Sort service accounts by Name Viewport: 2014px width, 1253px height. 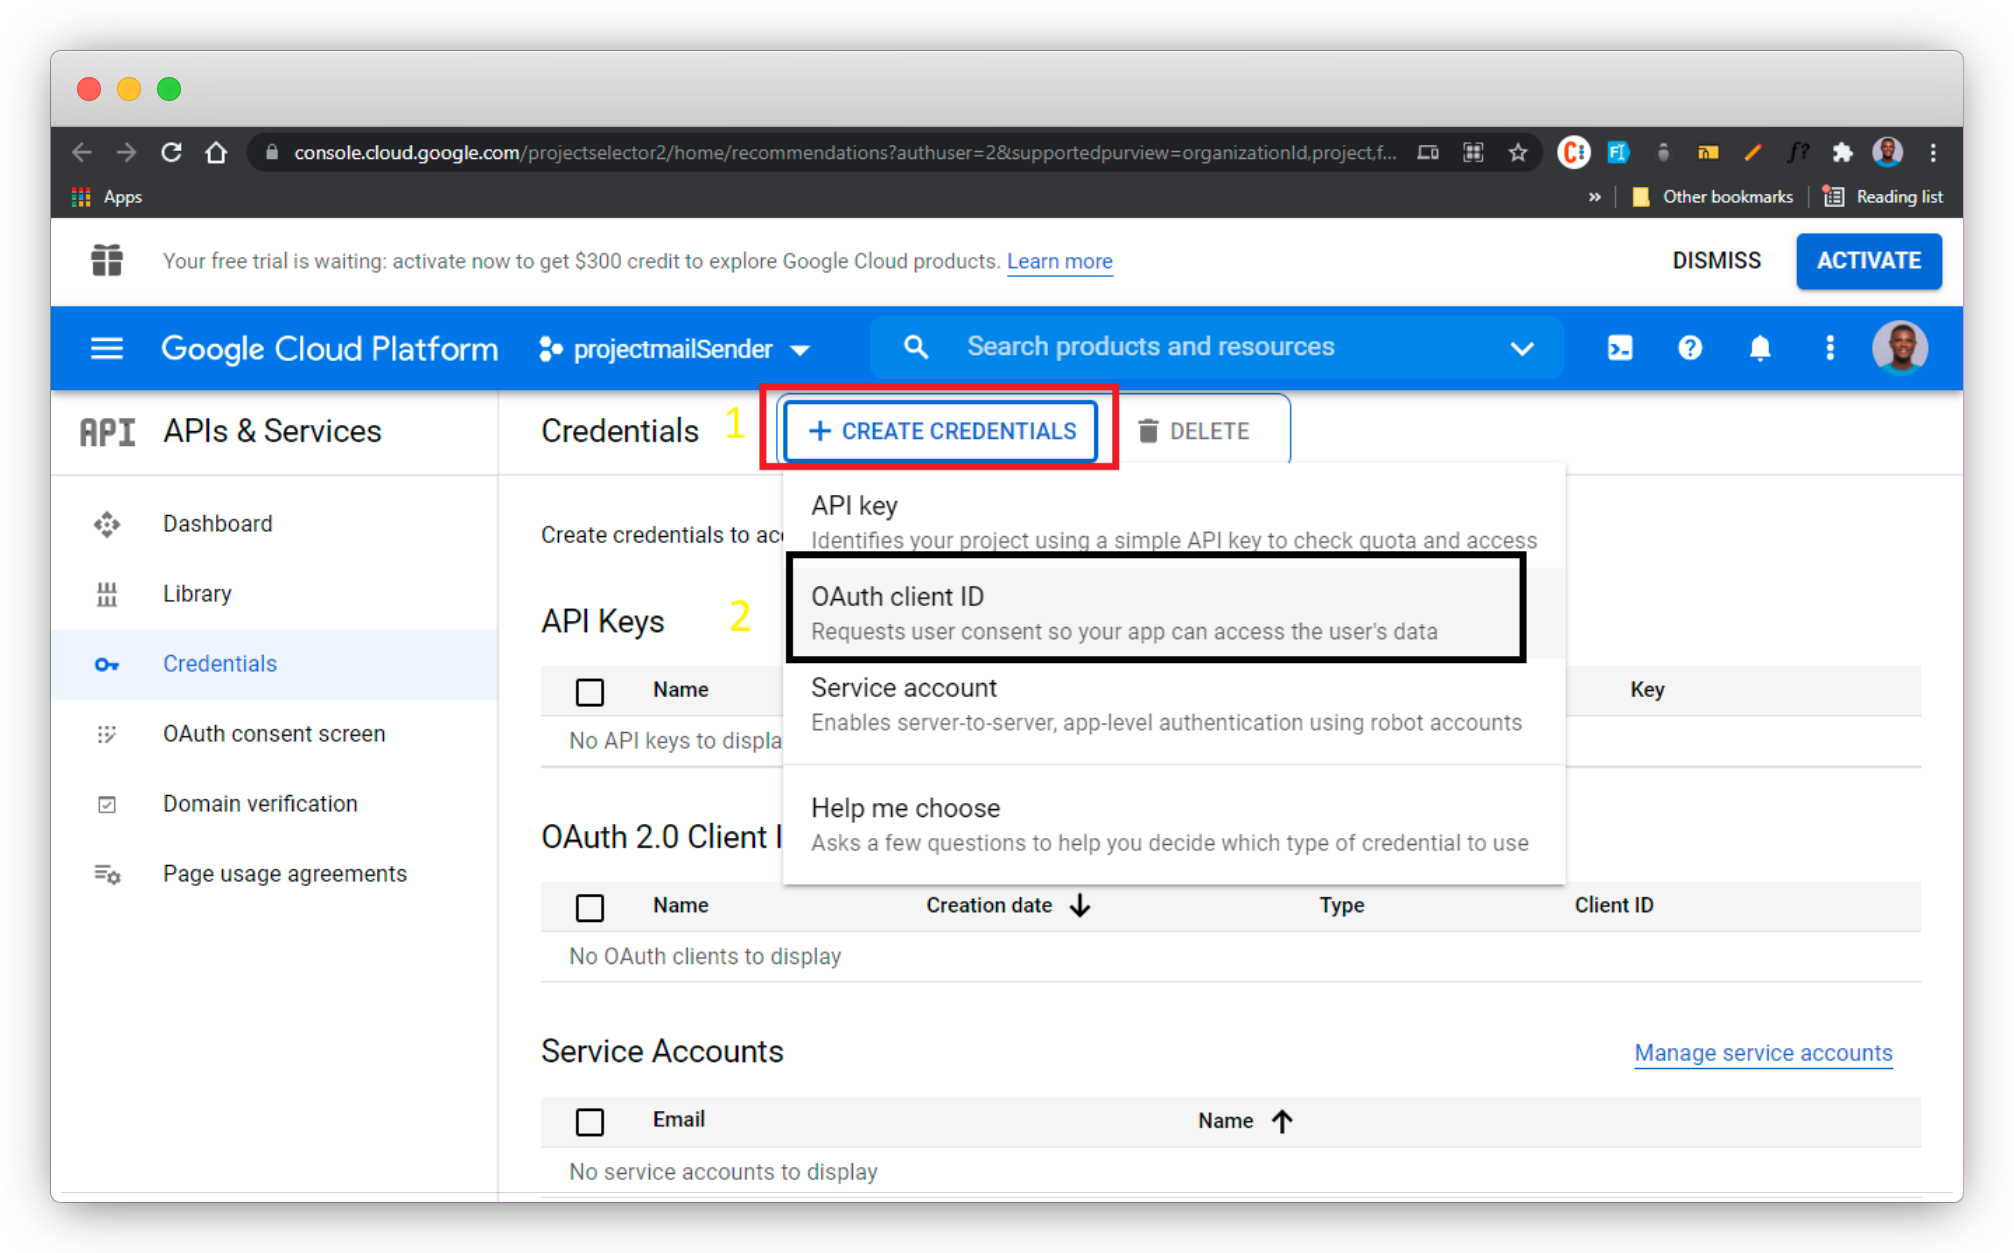[x=1245, y=1121]
